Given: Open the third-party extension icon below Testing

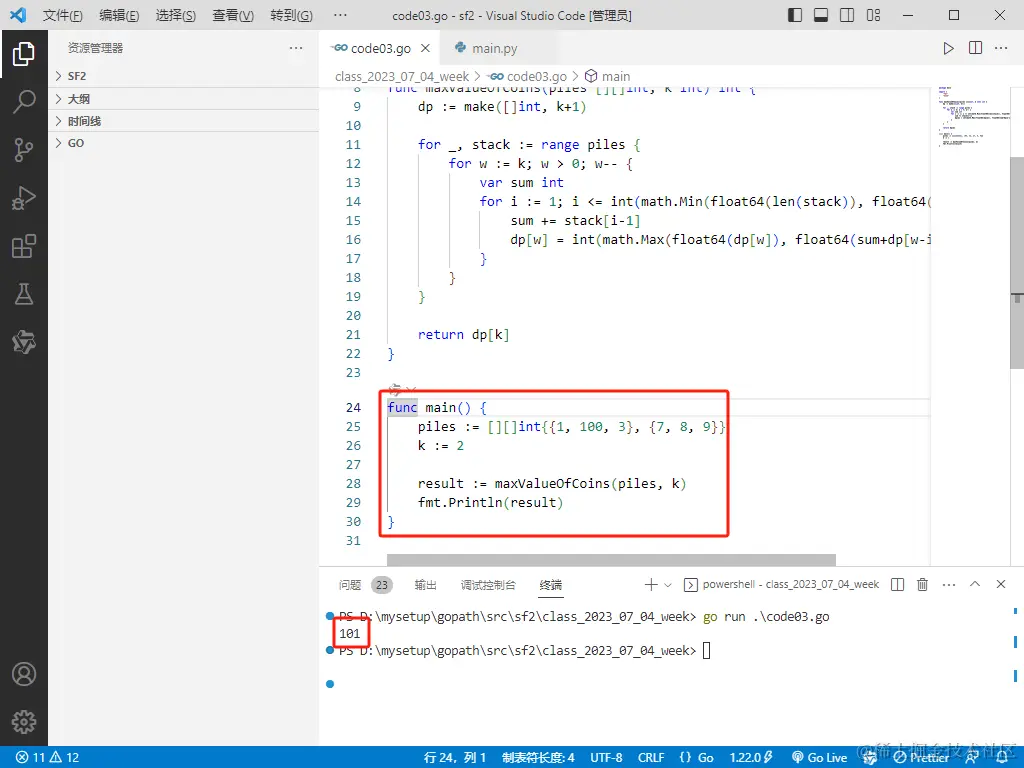Looking at the screenshot, I should 24,342.
